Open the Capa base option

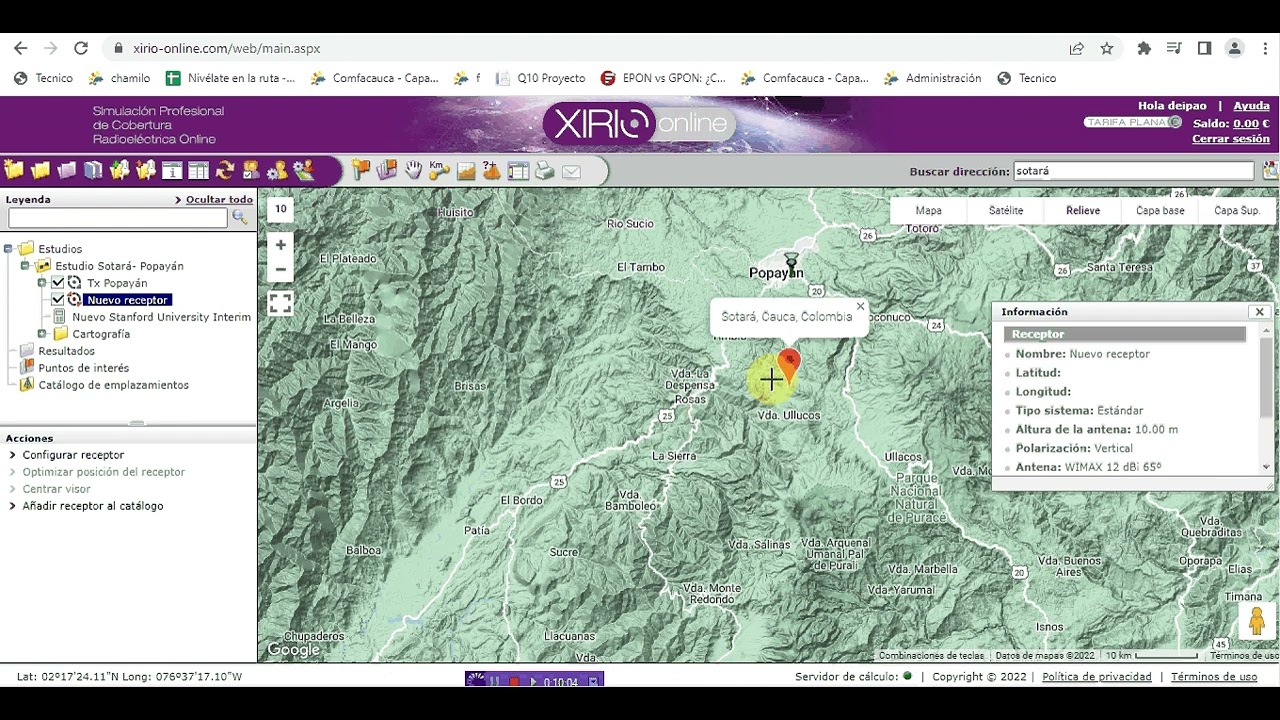point(1160,210)
